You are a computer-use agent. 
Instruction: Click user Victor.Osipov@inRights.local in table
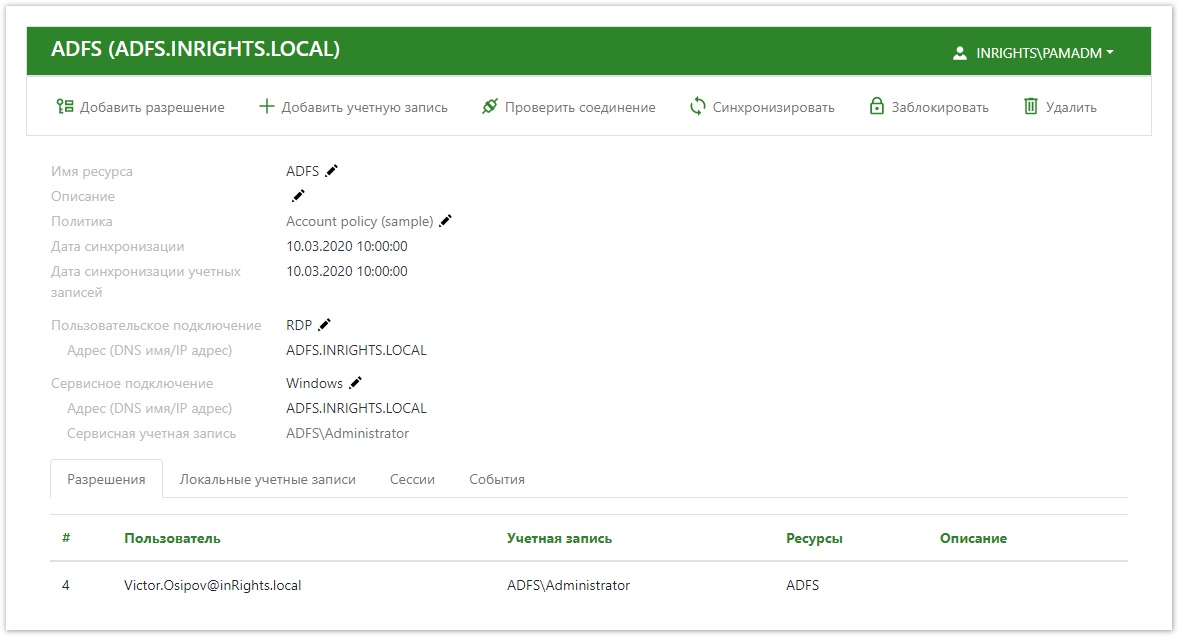(213, 585)
